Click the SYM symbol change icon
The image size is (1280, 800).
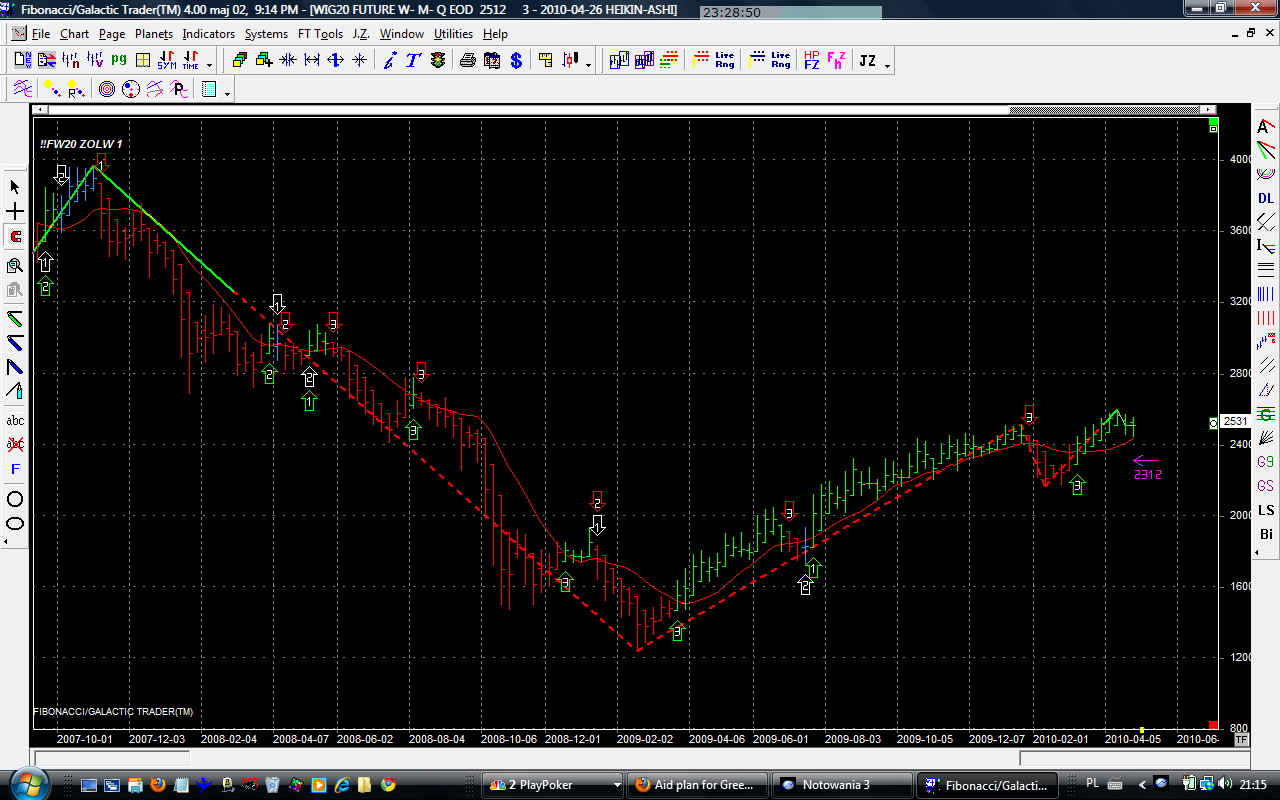point(166,61)
